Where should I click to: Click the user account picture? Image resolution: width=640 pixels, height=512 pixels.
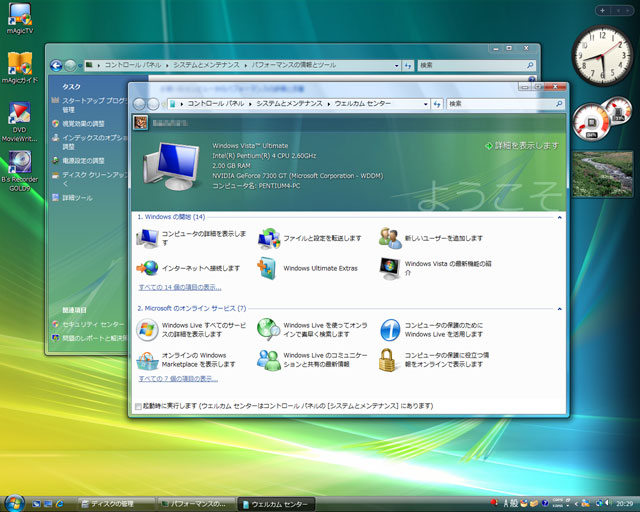(141, 122)
